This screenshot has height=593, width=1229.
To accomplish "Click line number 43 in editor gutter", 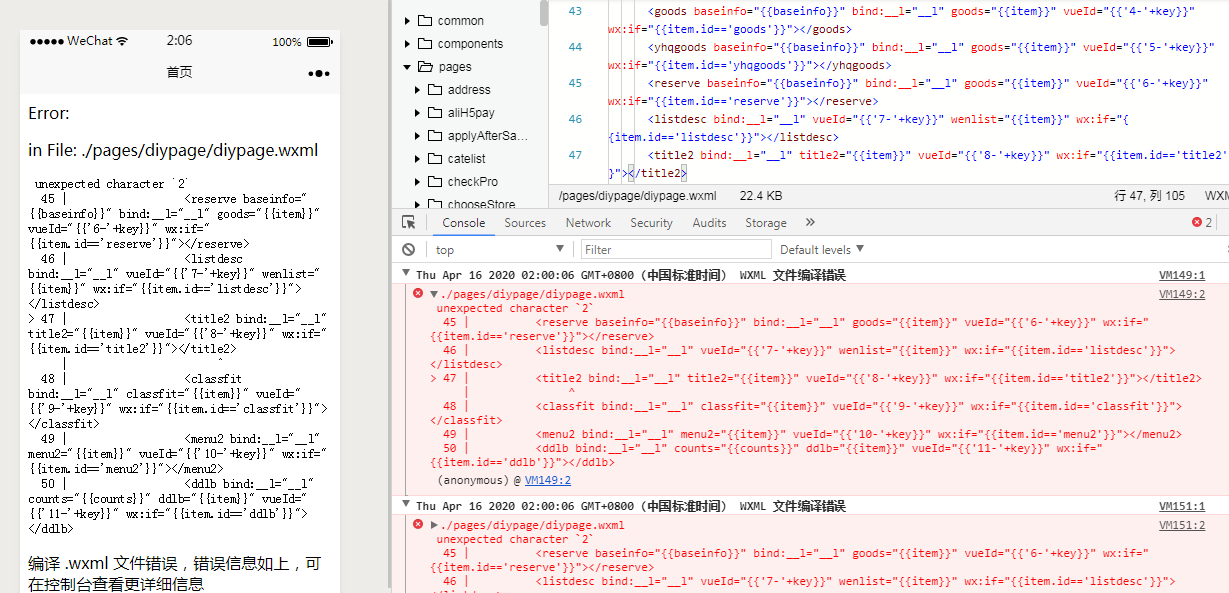I will click(x=574, y=11).
